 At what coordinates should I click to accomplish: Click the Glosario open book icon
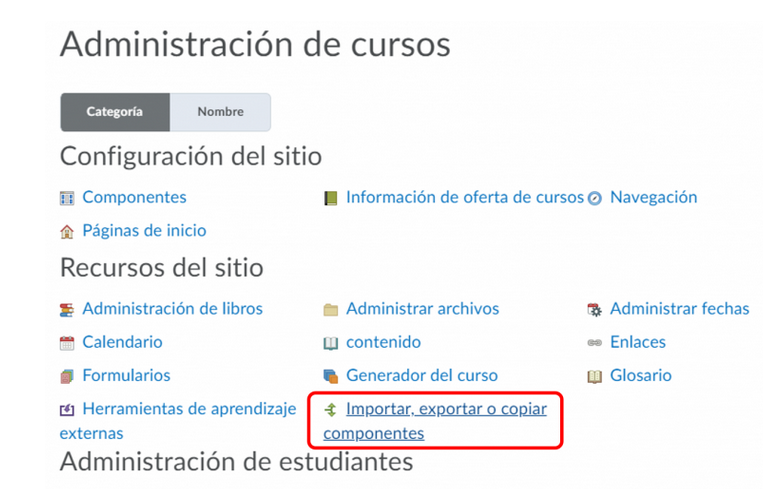(x=595, y=376)
